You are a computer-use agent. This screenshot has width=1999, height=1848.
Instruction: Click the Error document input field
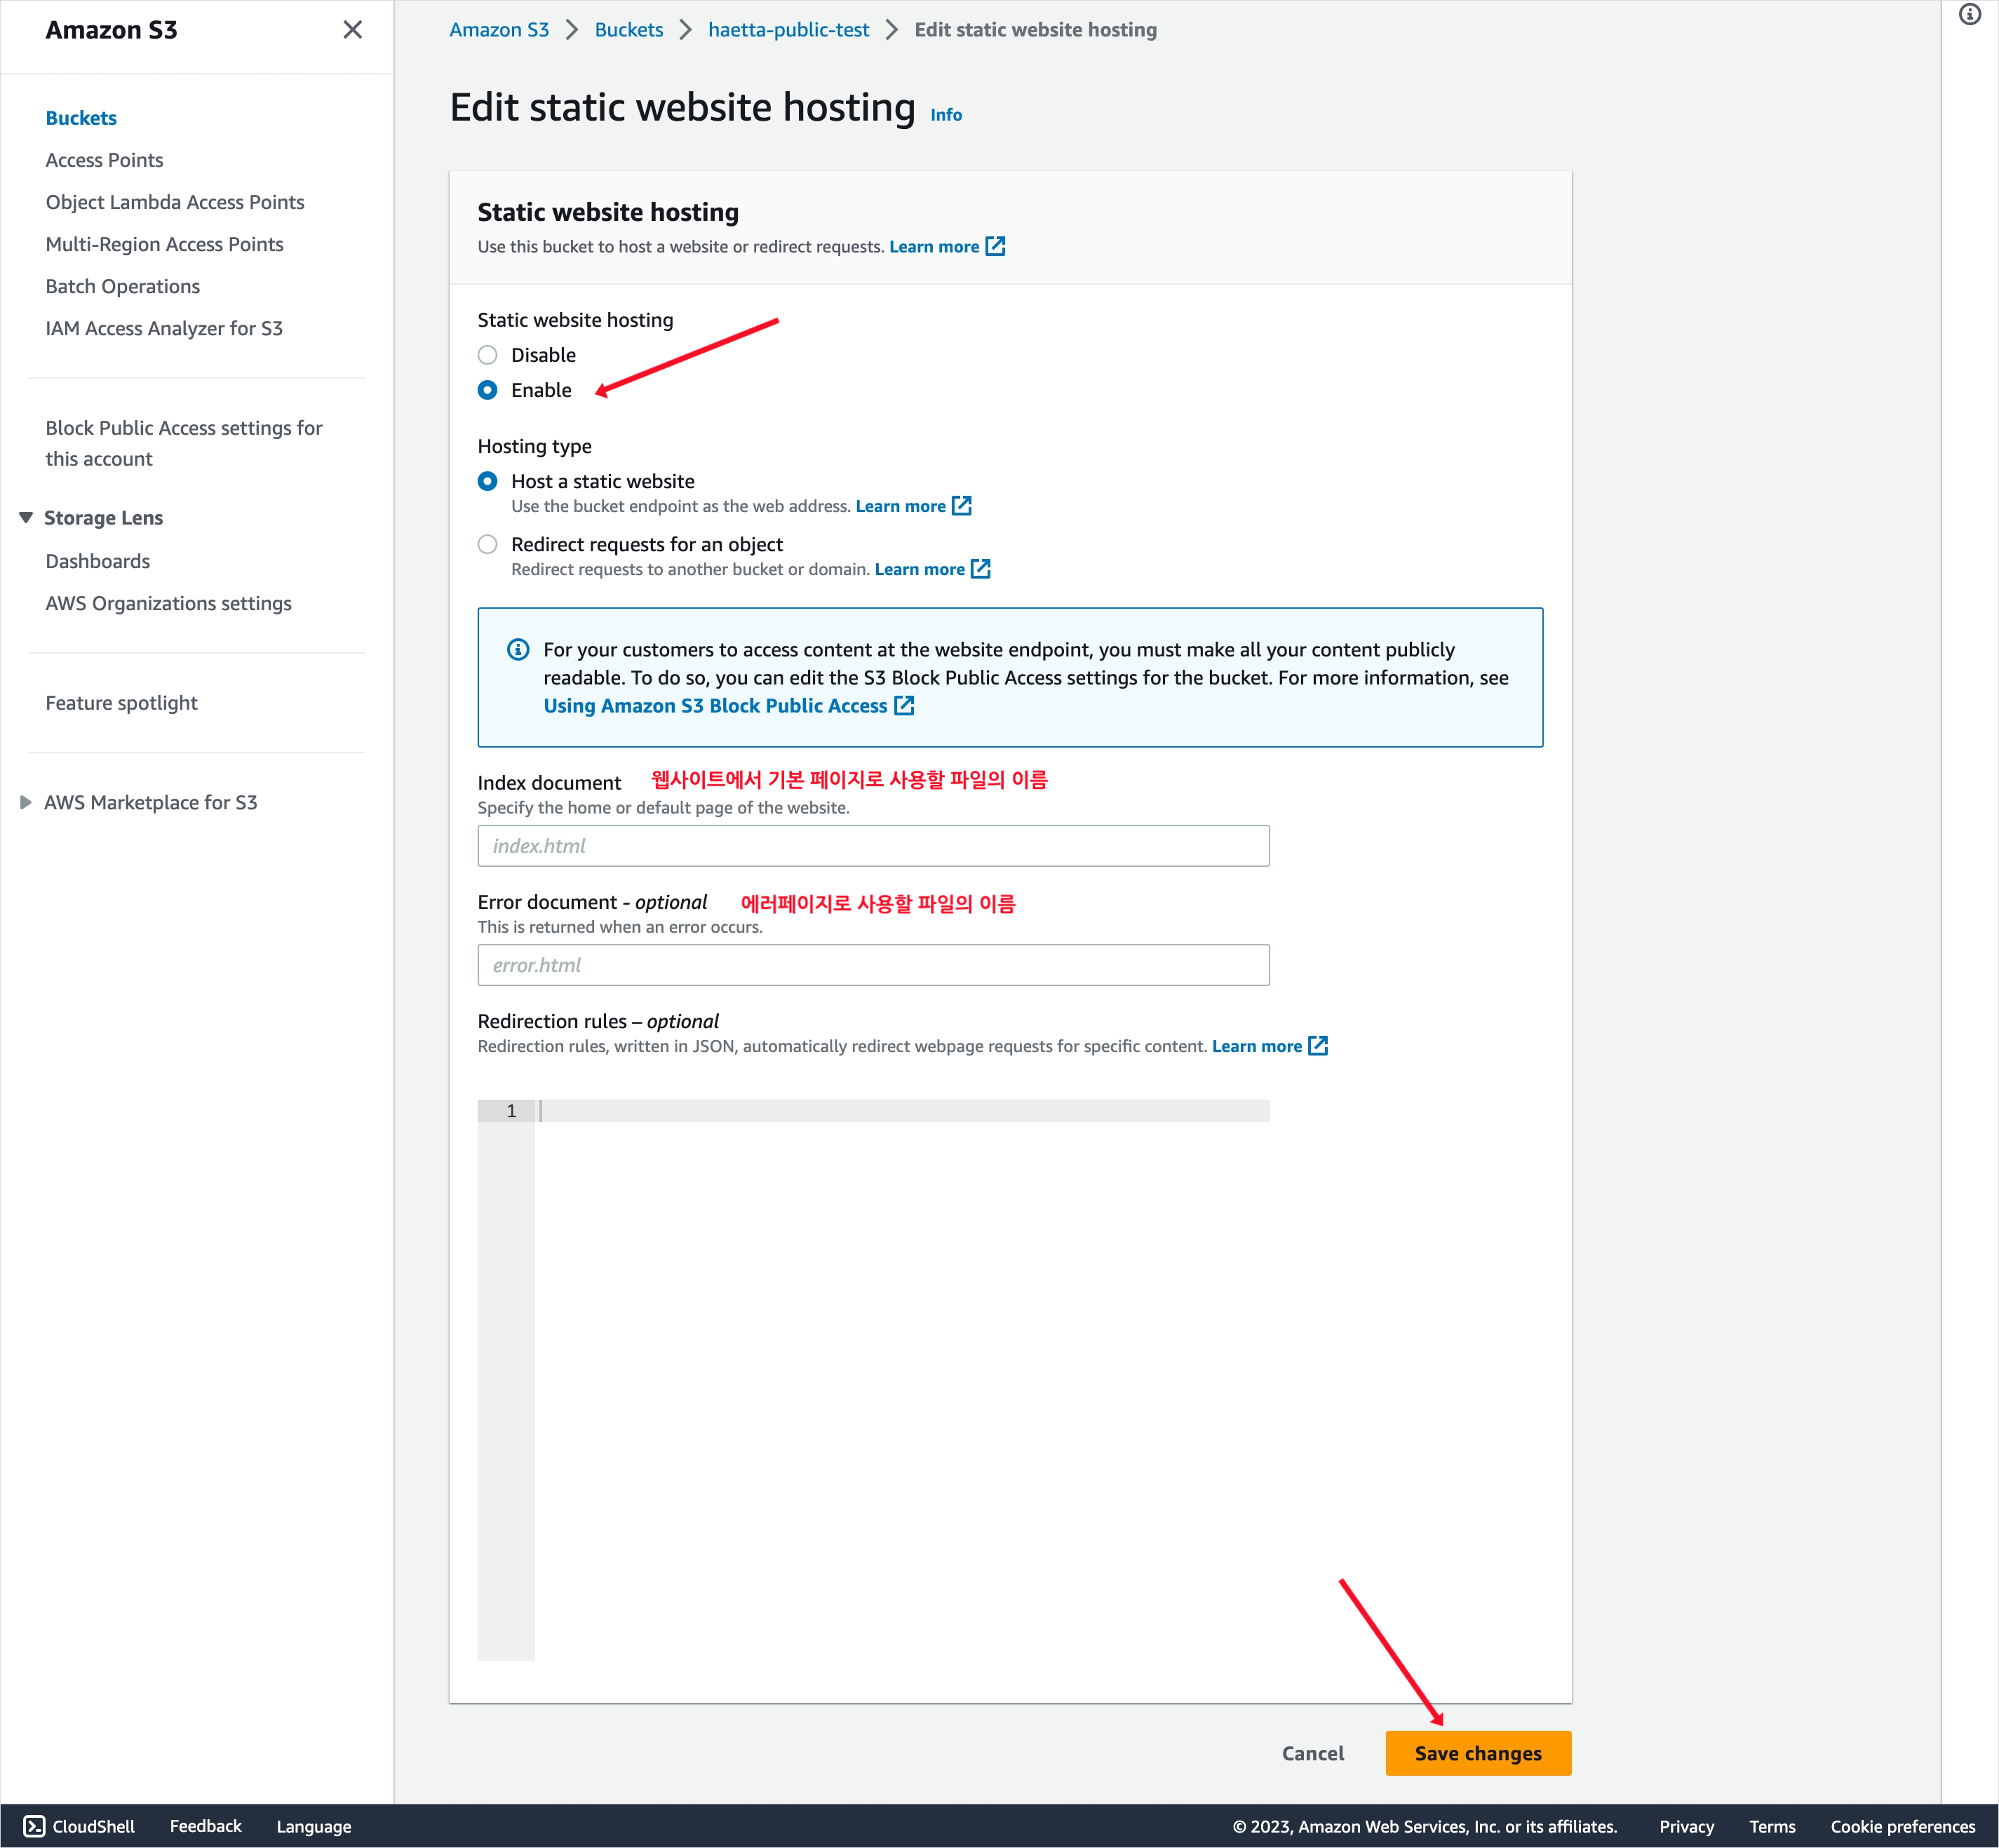point(873,965)
